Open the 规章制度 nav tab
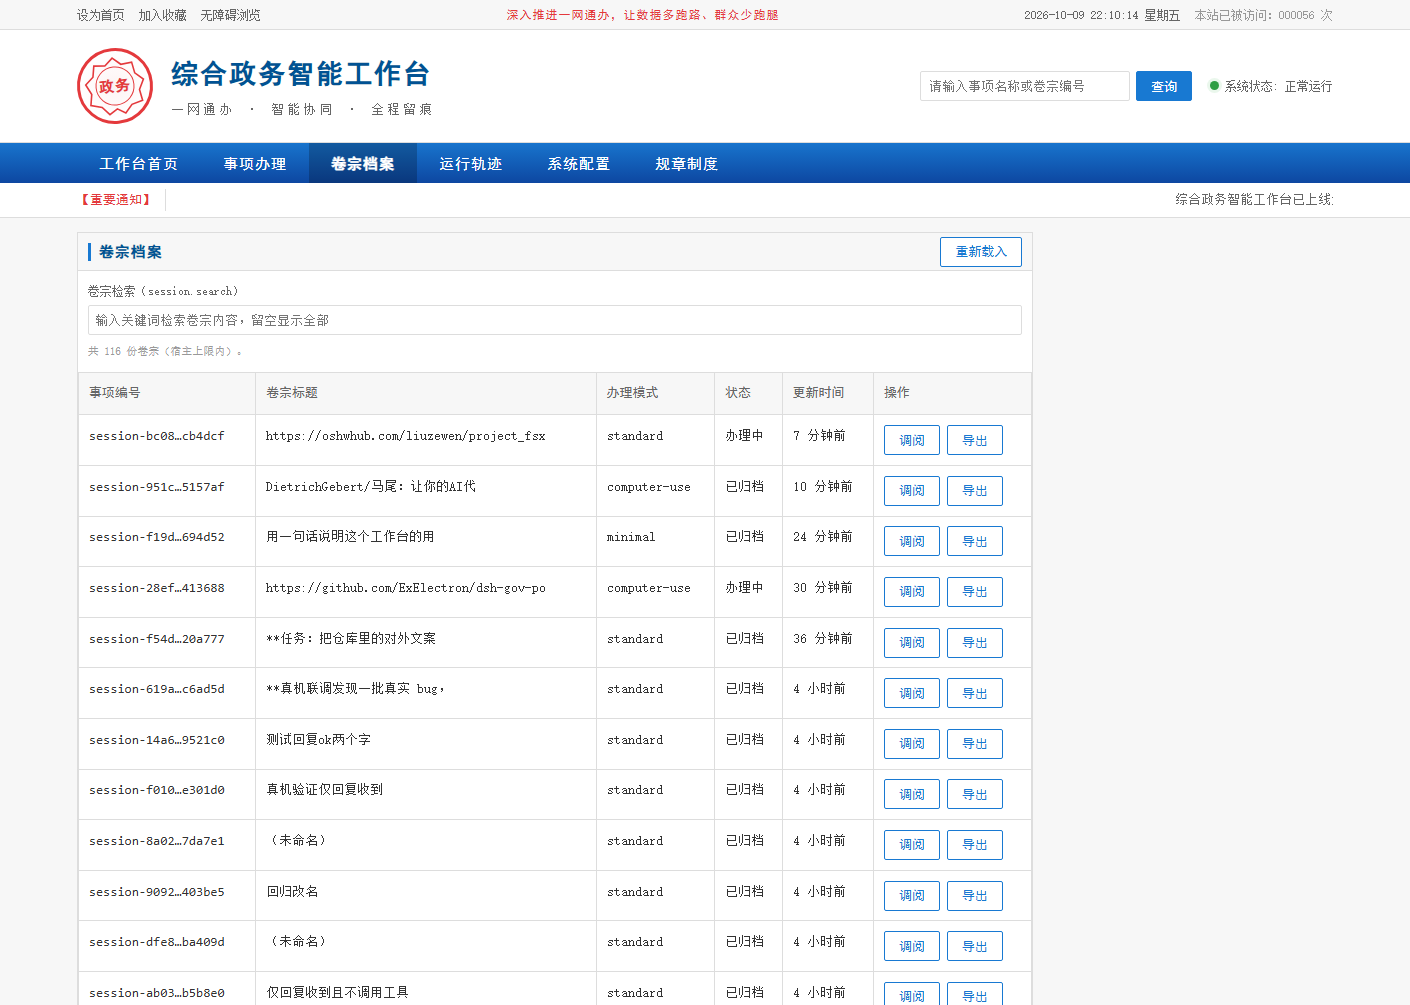 [687, 164]
